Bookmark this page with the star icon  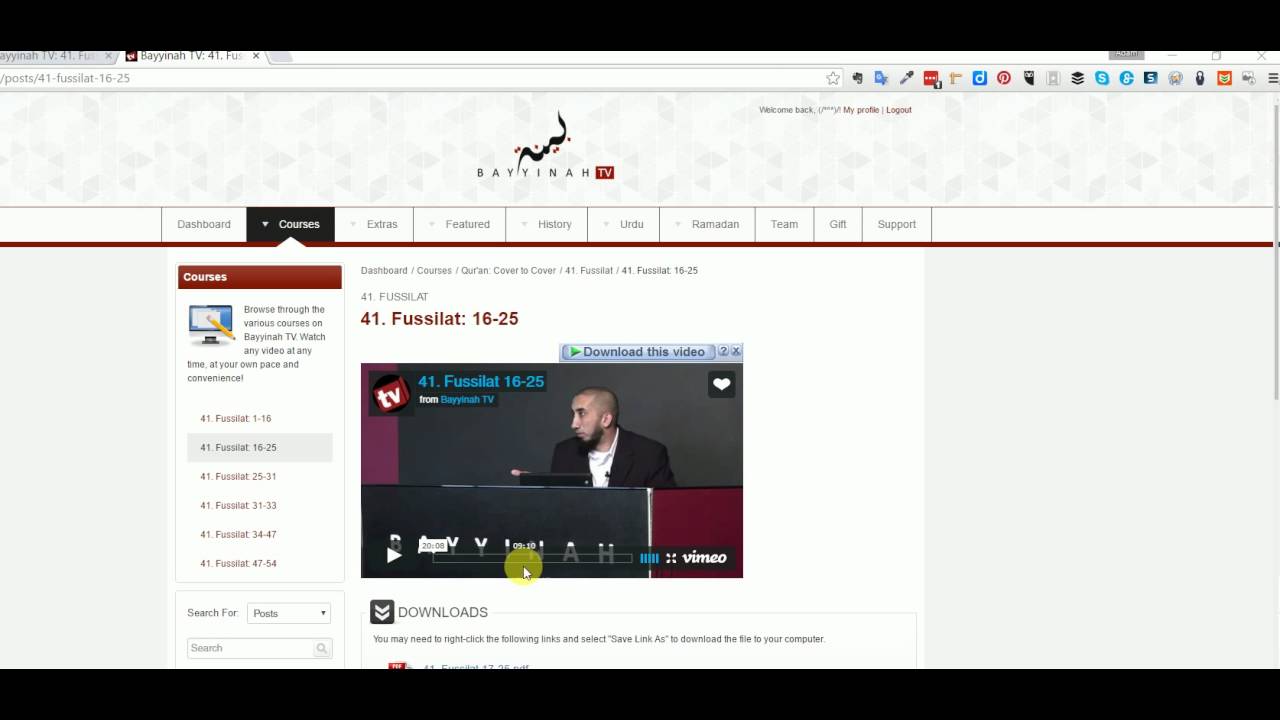click(x=833, y=78)
